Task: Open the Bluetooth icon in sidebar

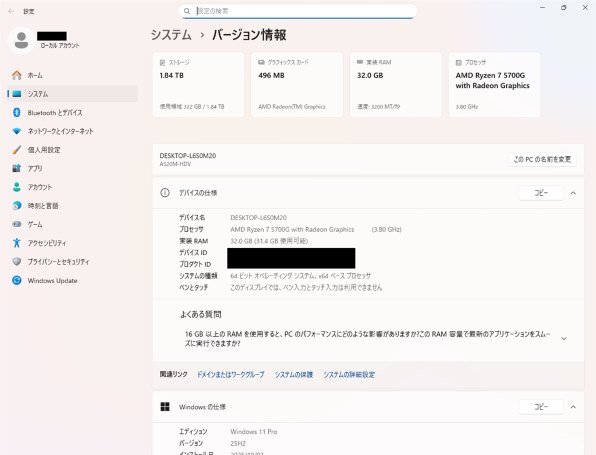Action: 17,113
